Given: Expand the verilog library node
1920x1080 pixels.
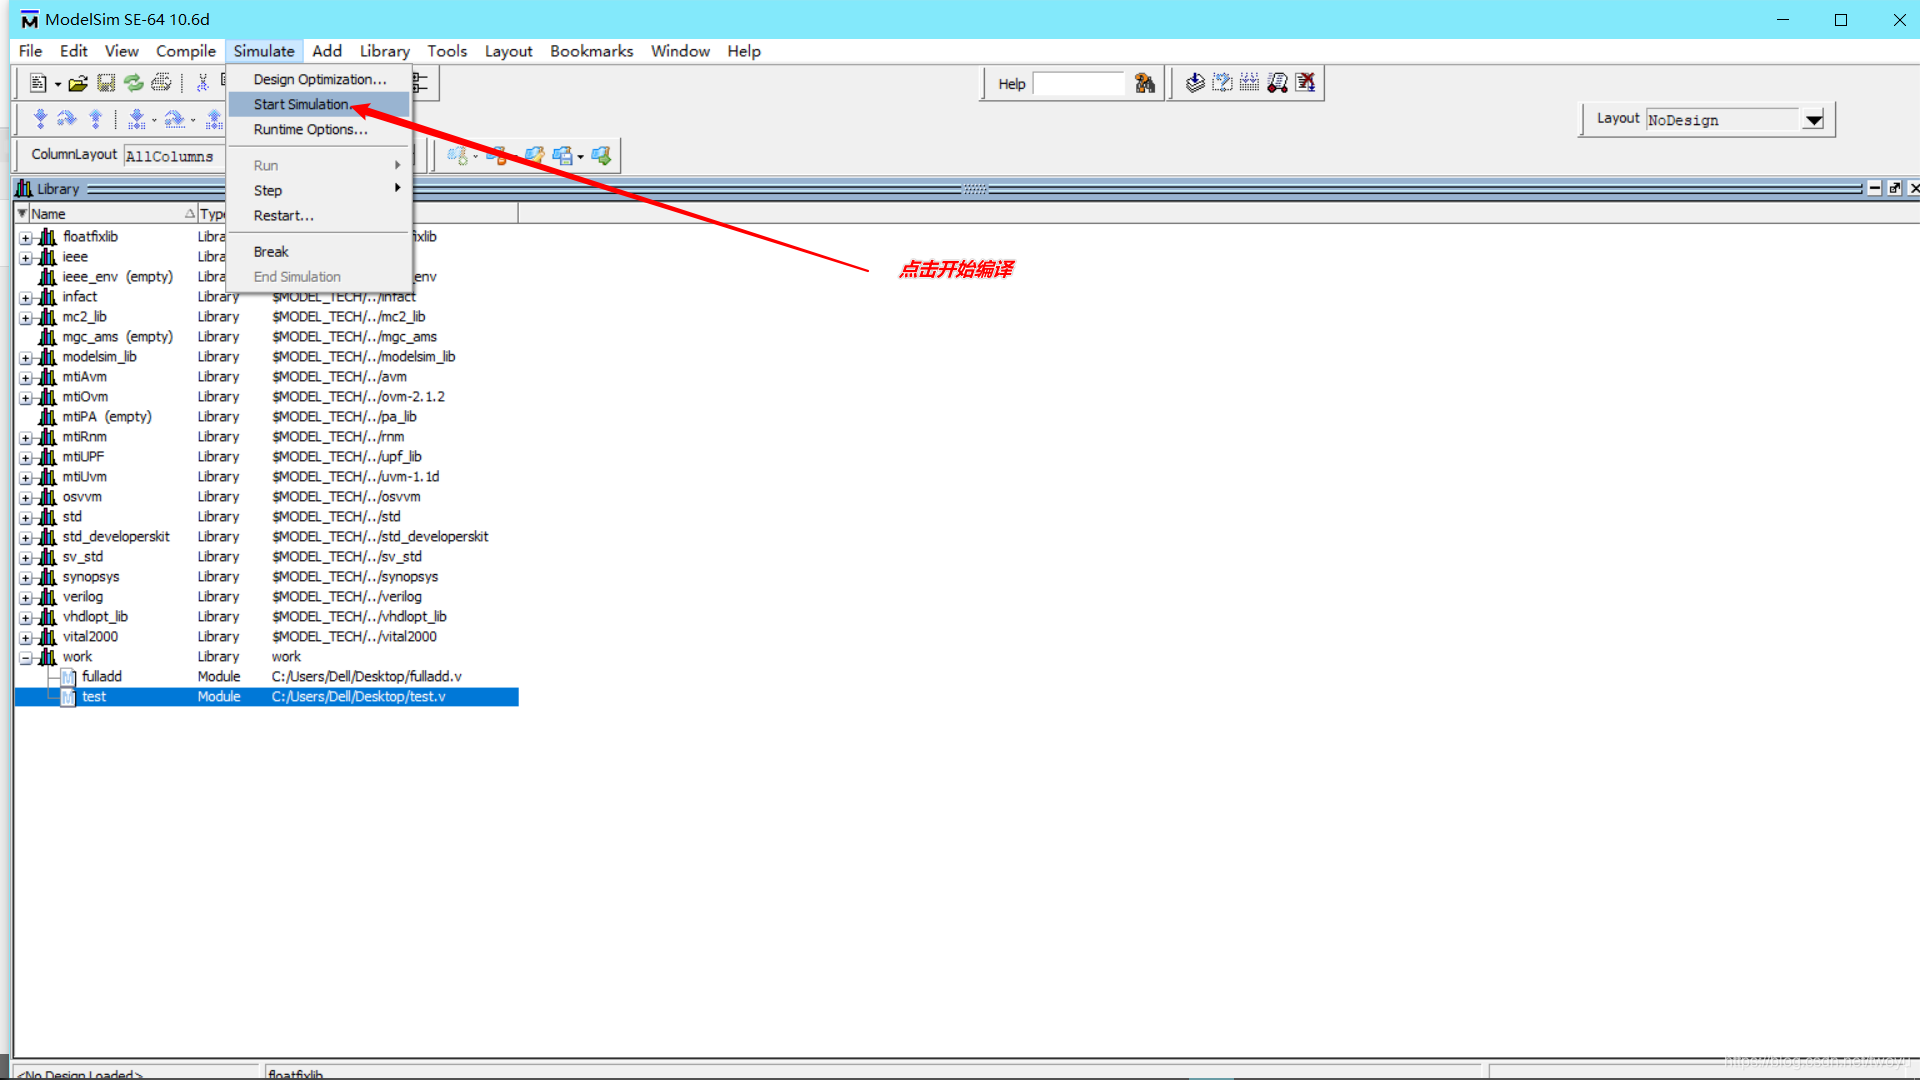Looking at the screenshot, I should click(x=26, y=598).
